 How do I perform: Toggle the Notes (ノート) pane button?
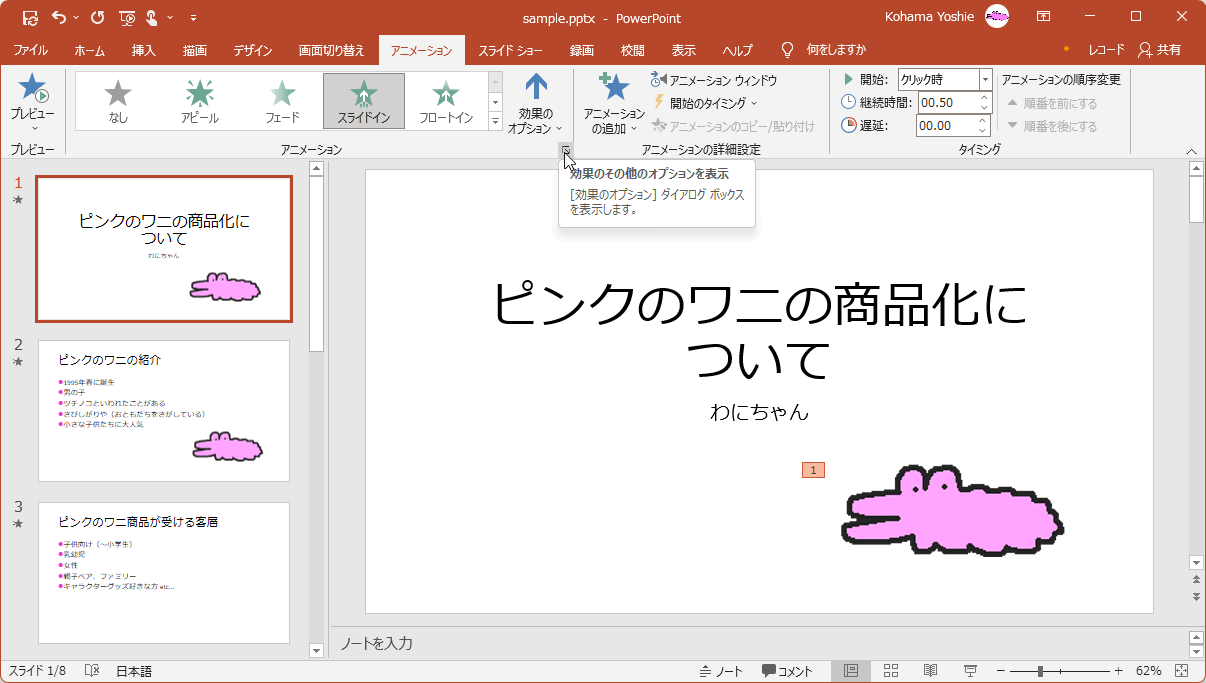720,671
